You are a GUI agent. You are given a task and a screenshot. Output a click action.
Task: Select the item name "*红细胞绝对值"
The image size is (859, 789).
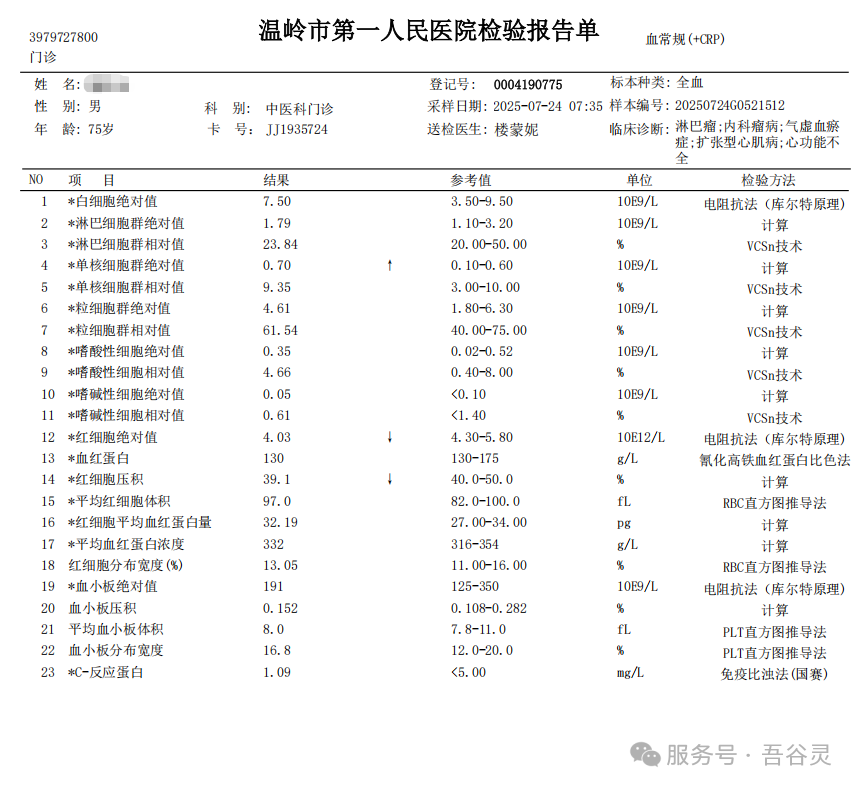[112, 437]
